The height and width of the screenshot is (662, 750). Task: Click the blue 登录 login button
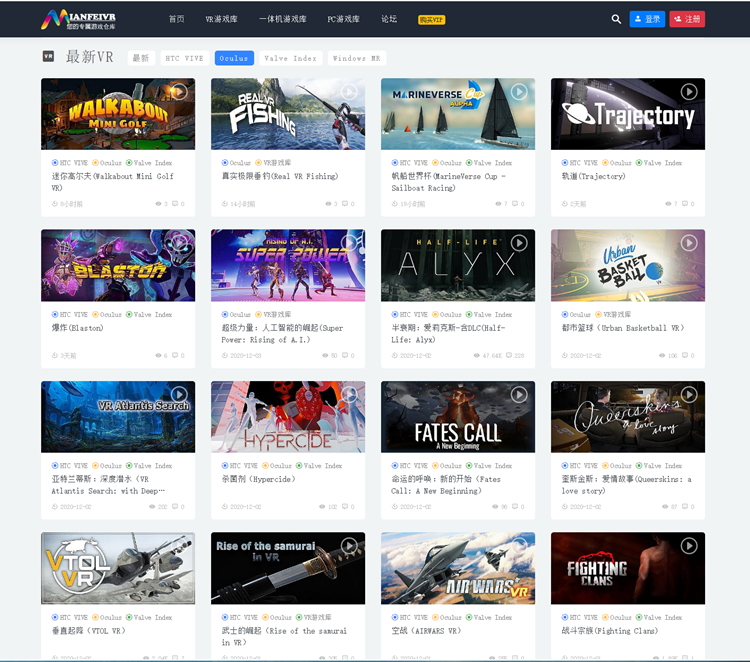tap(647, 19)
